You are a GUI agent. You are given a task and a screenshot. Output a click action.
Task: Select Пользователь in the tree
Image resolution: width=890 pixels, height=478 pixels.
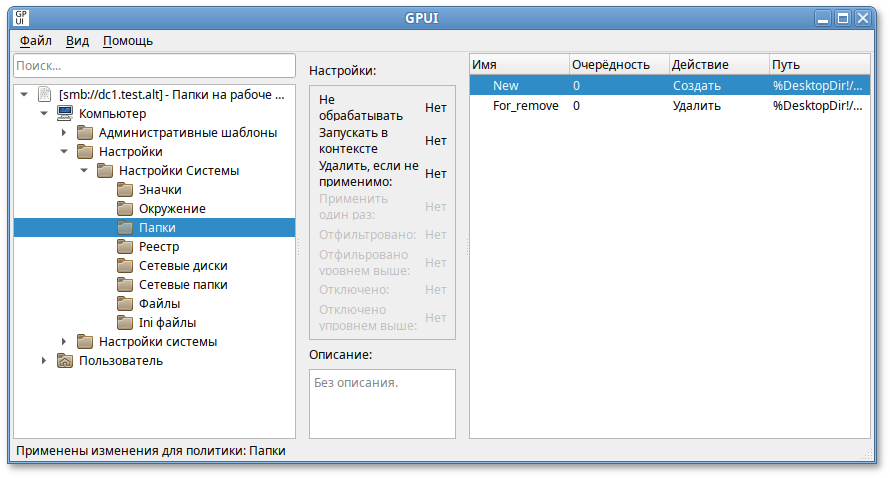coord(121,361)
